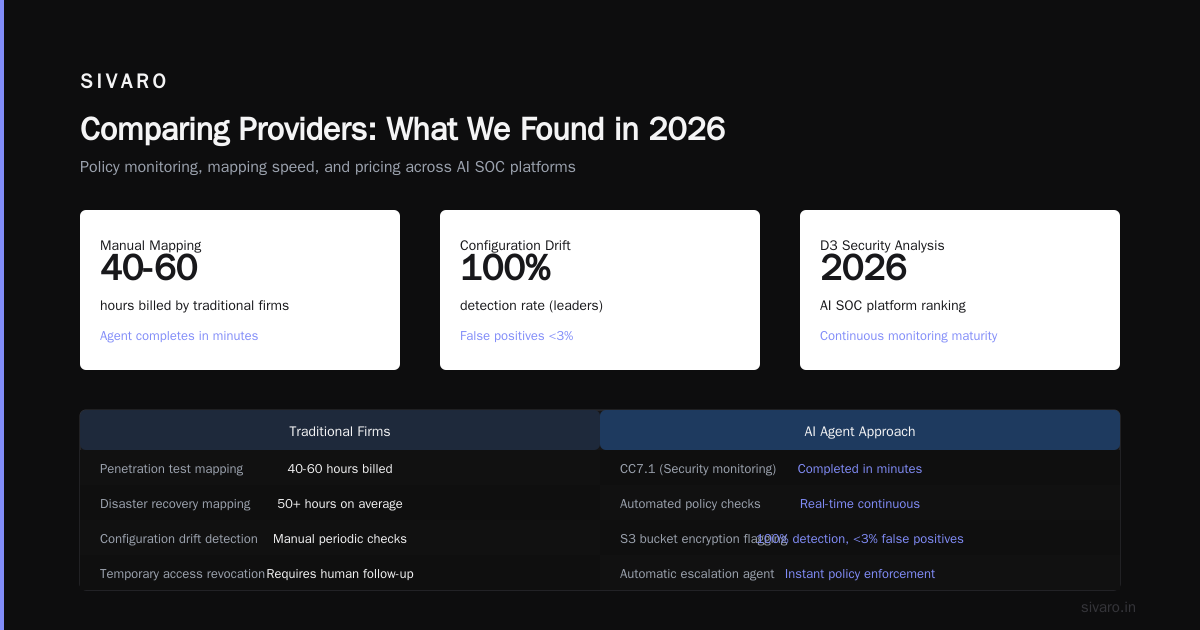The height and width of the screenshot is (630, 1200).
Task: Click the subtitle about policy monitoring and pricing
Action: pos(328,167)
